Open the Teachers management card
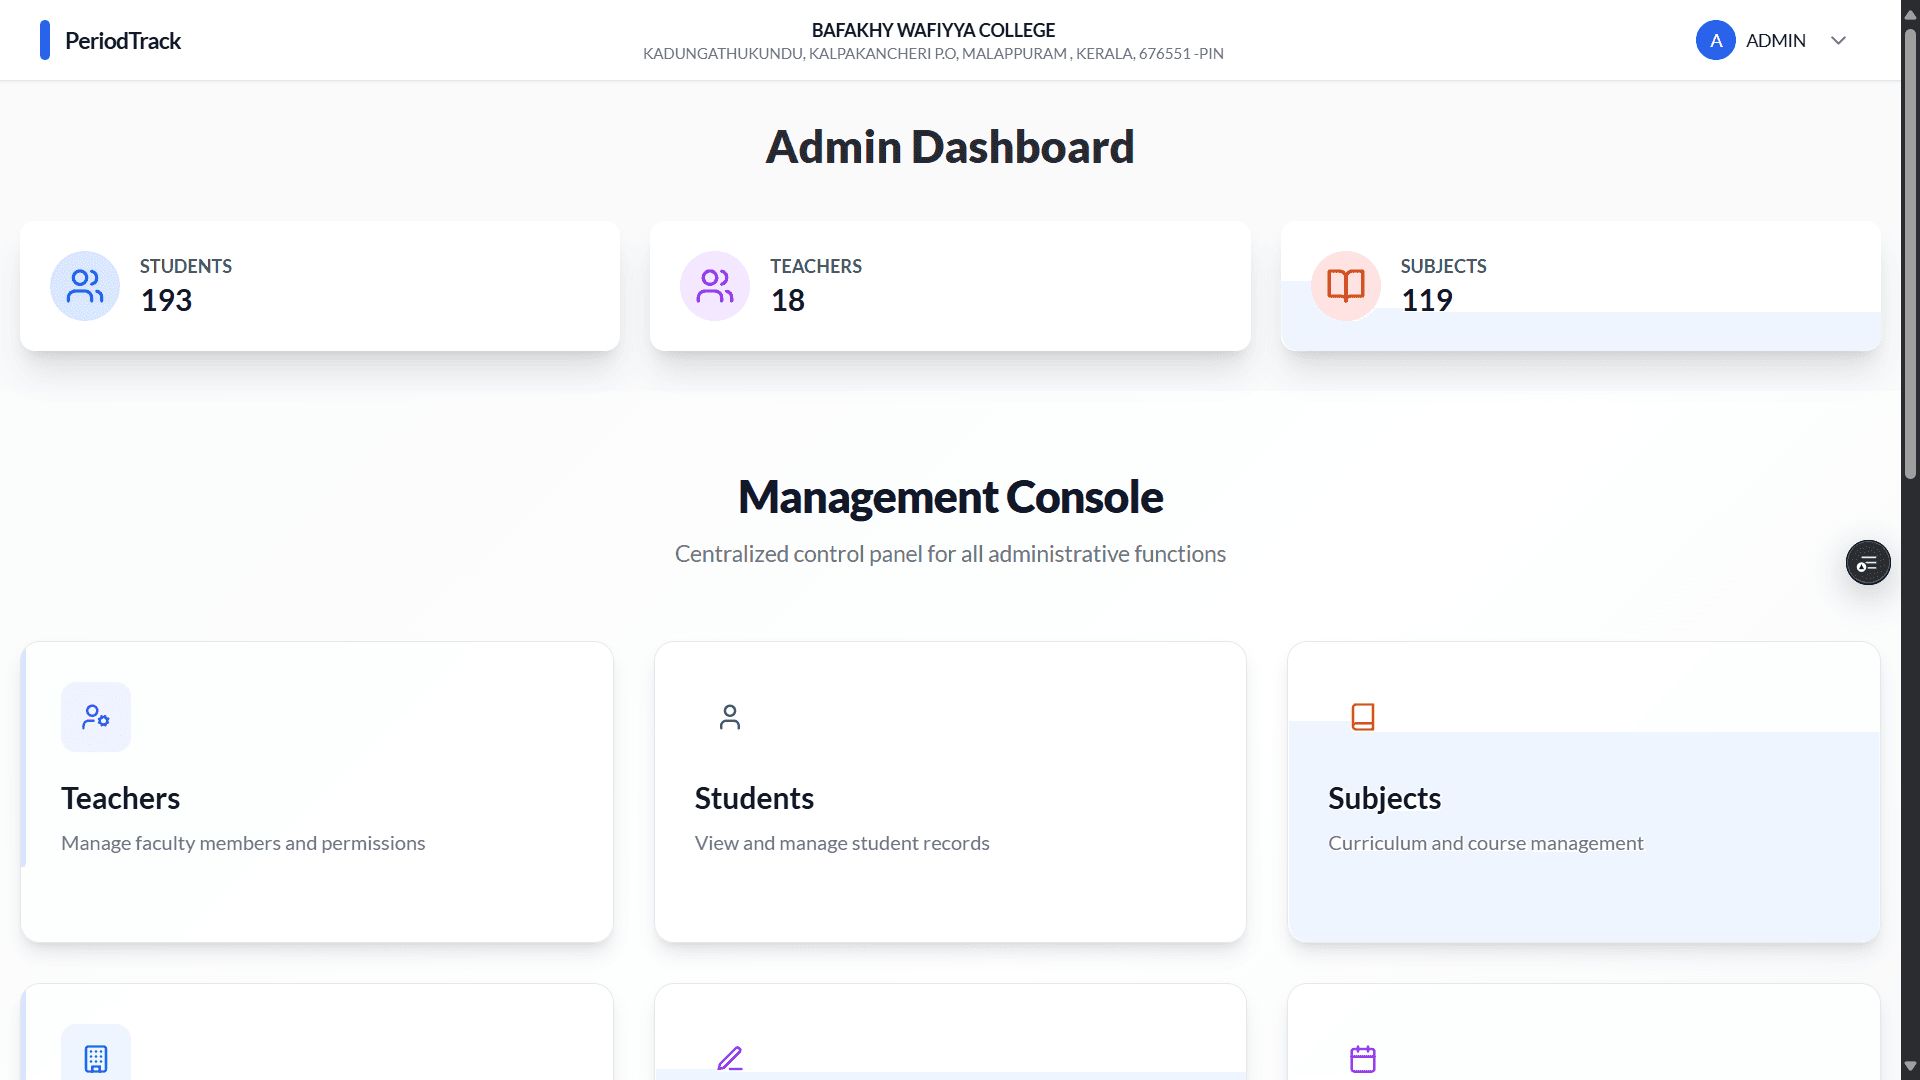 tap(316, 790)
